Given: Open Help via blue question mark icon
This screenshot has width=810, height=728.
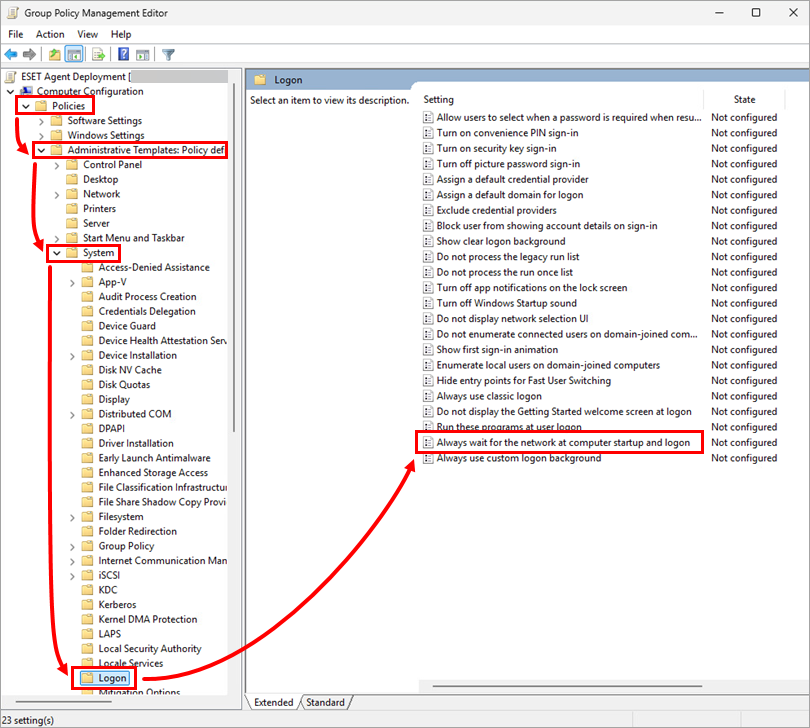Looking at the screenshot, I should point(123,54).
